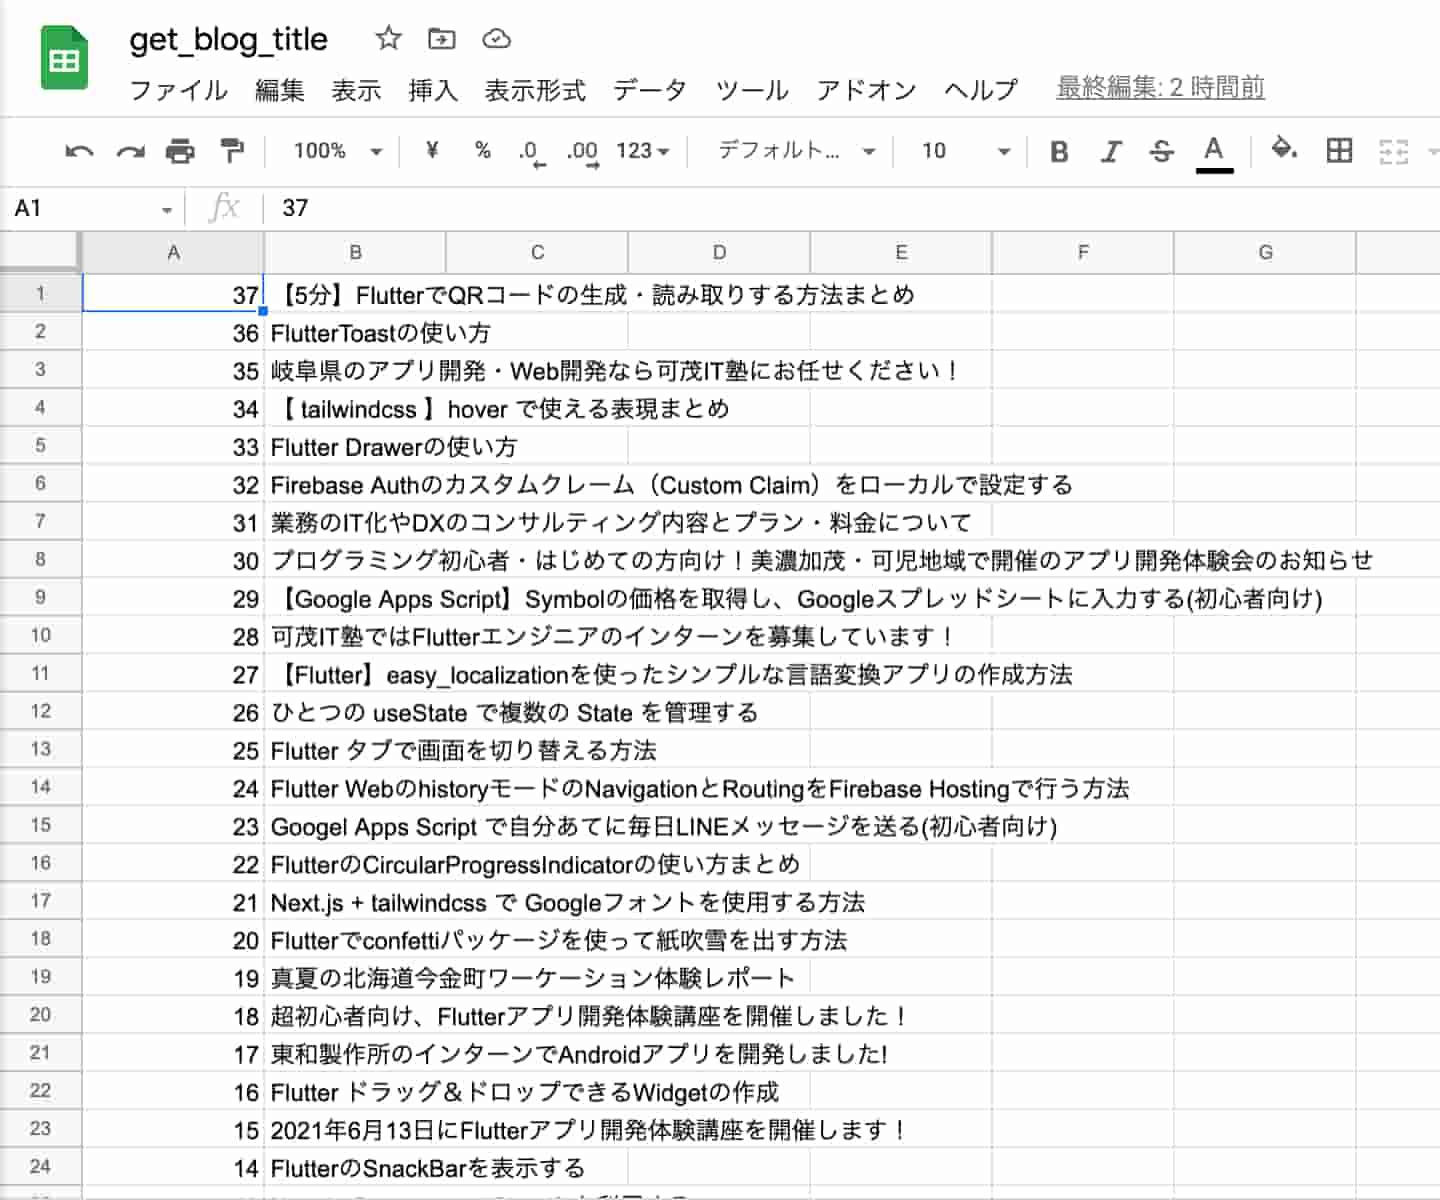Viewport: 1440px width, 1200px height.
Task: Select the Firebase Auth Custom Claim title cell
Action: click(x=355, y=485)
